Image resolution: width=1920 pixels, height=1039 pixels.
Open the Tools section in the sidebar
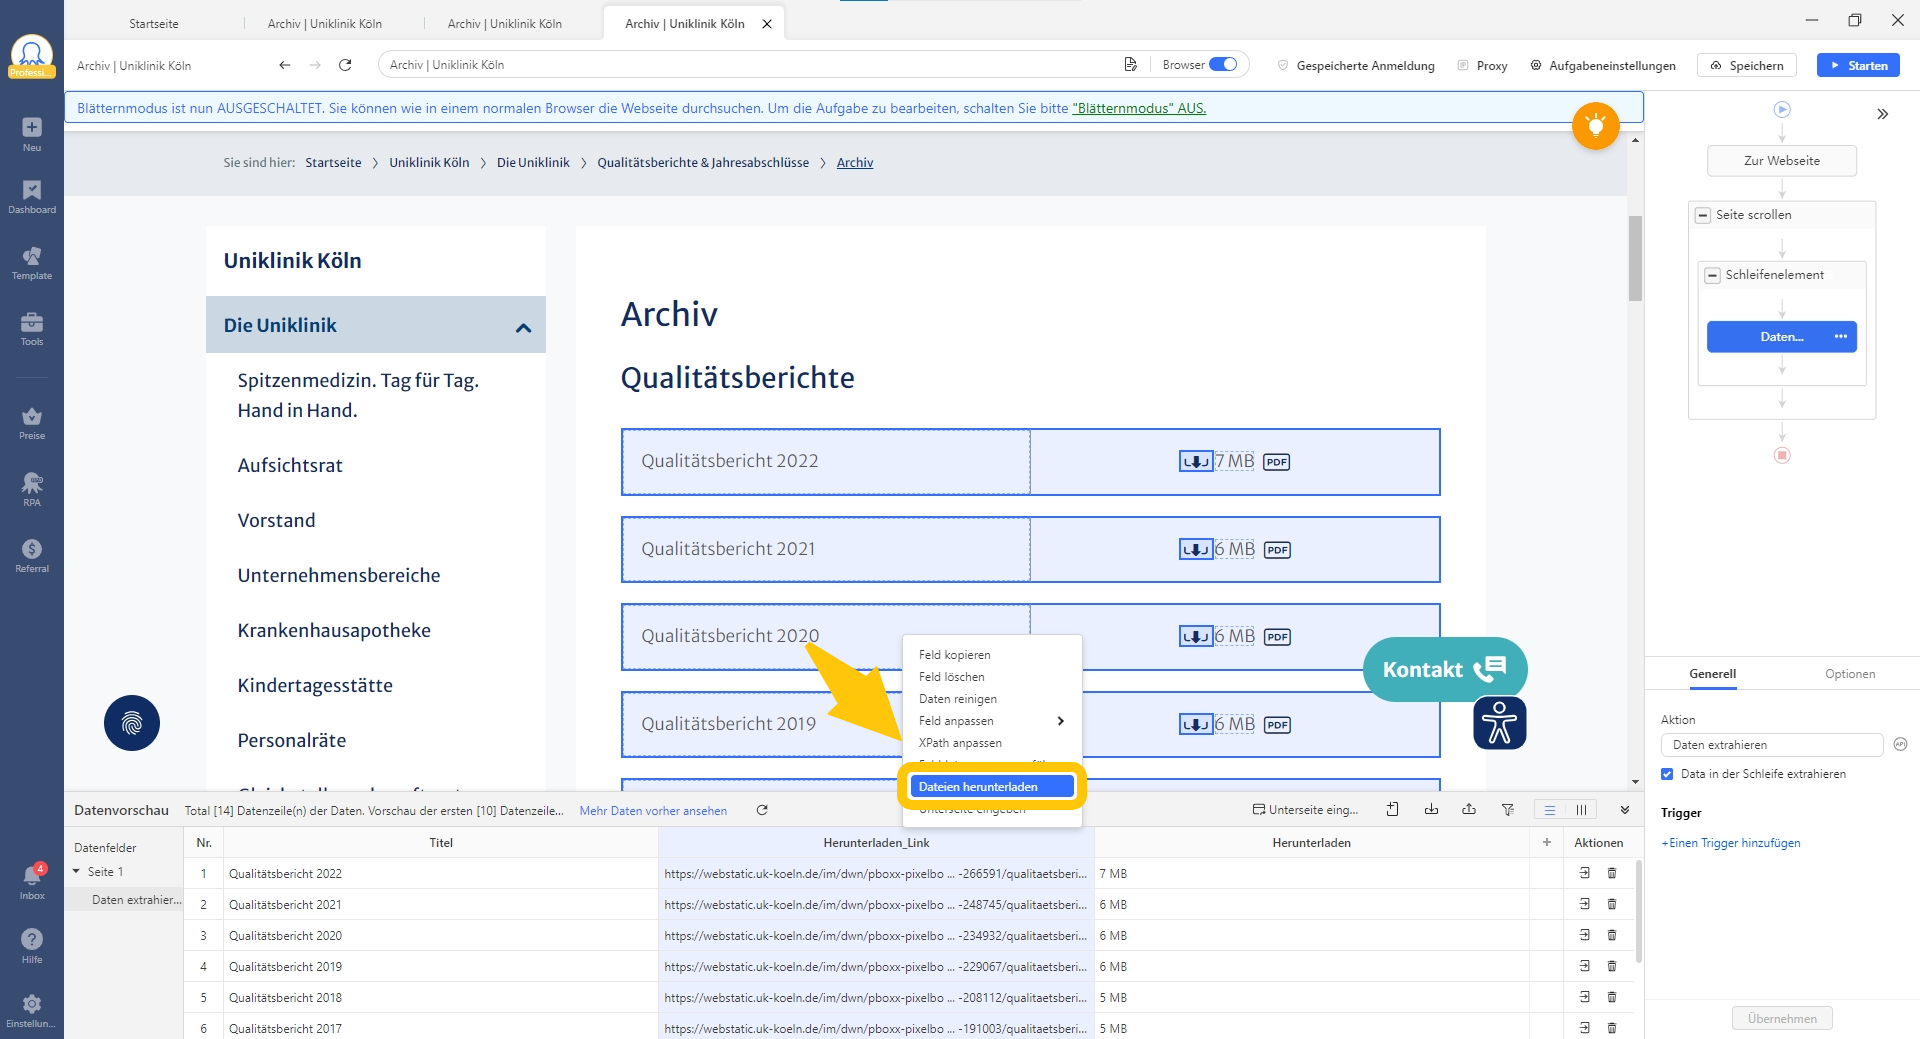[32, 328]
